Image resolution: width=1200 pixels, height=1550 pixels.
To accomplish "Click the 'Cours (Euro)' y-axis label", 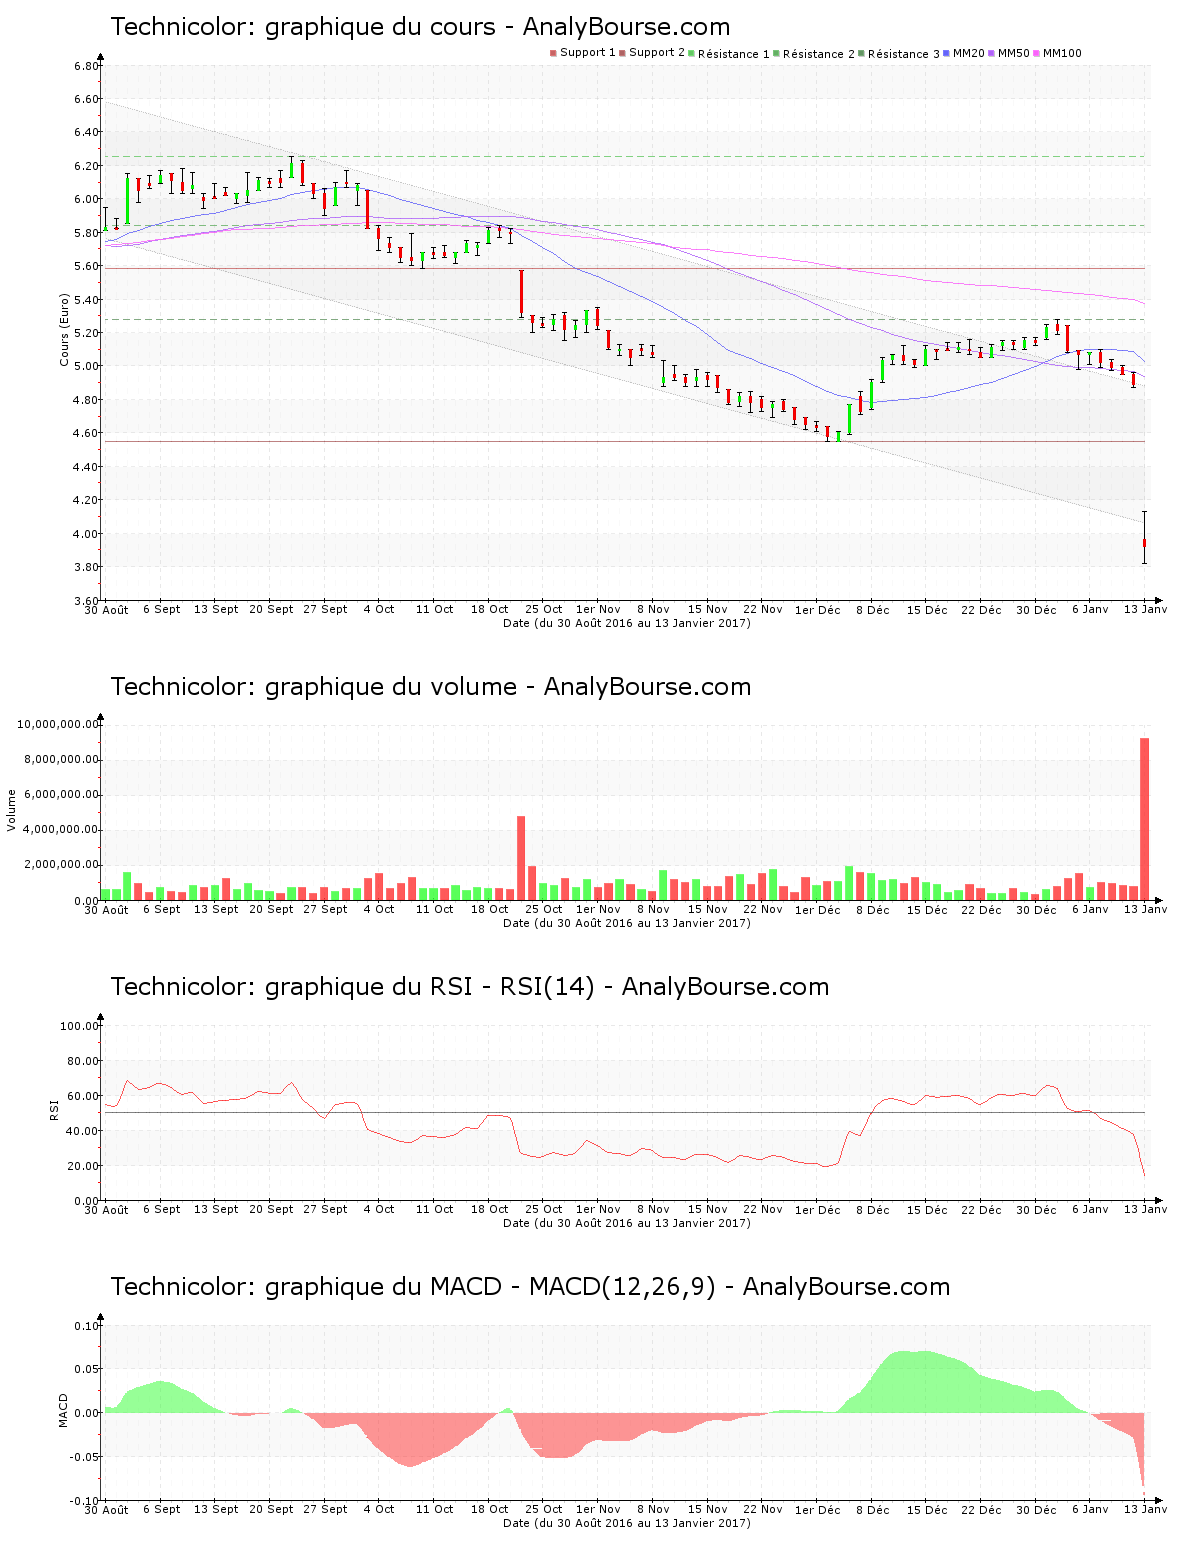I will point(62,330).
